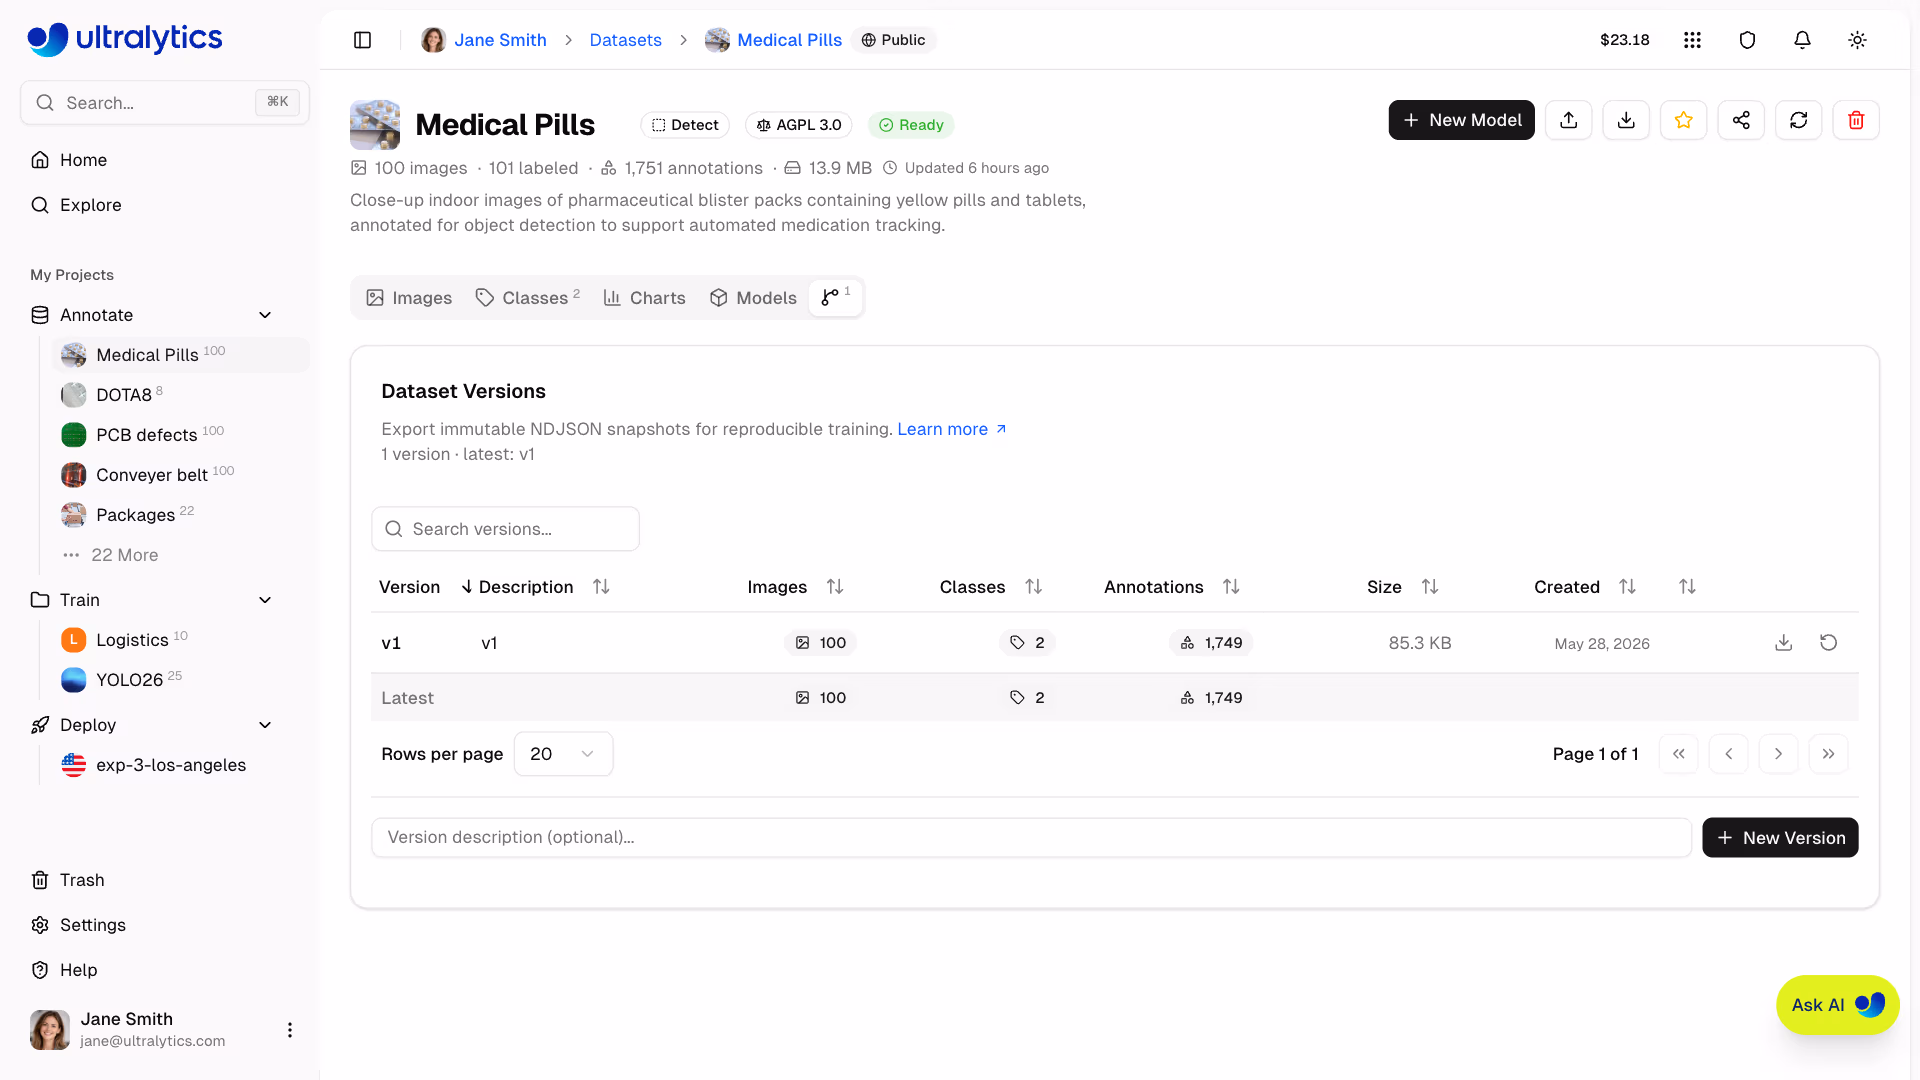Switch to the Charts tab

point(644,298)
